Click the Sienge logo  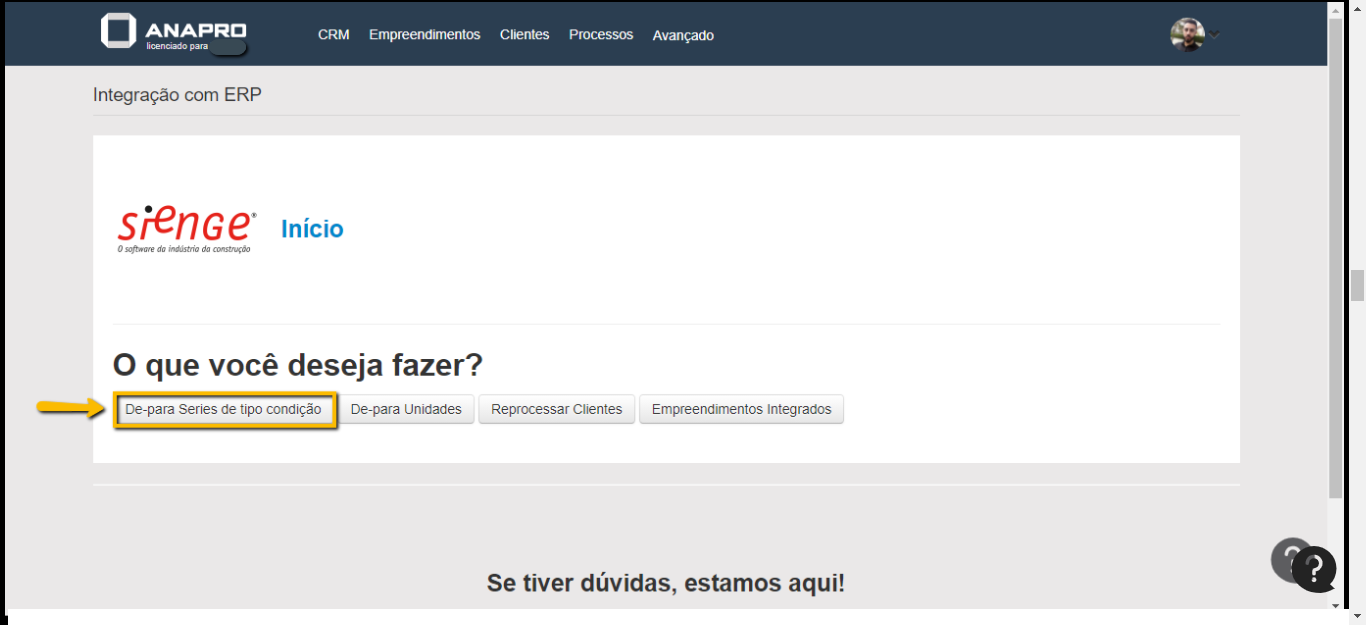tap(186, 229)
